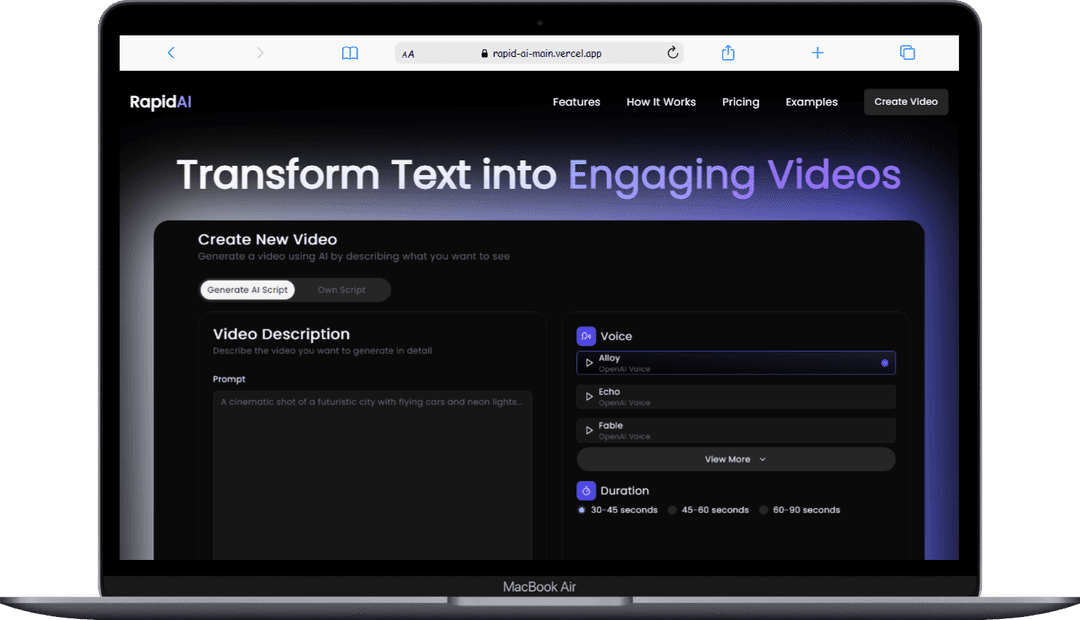The width and height of the screenshot is (1080, 620).
Task: Select the Generate AI Script tab
Action: [247, 290]
